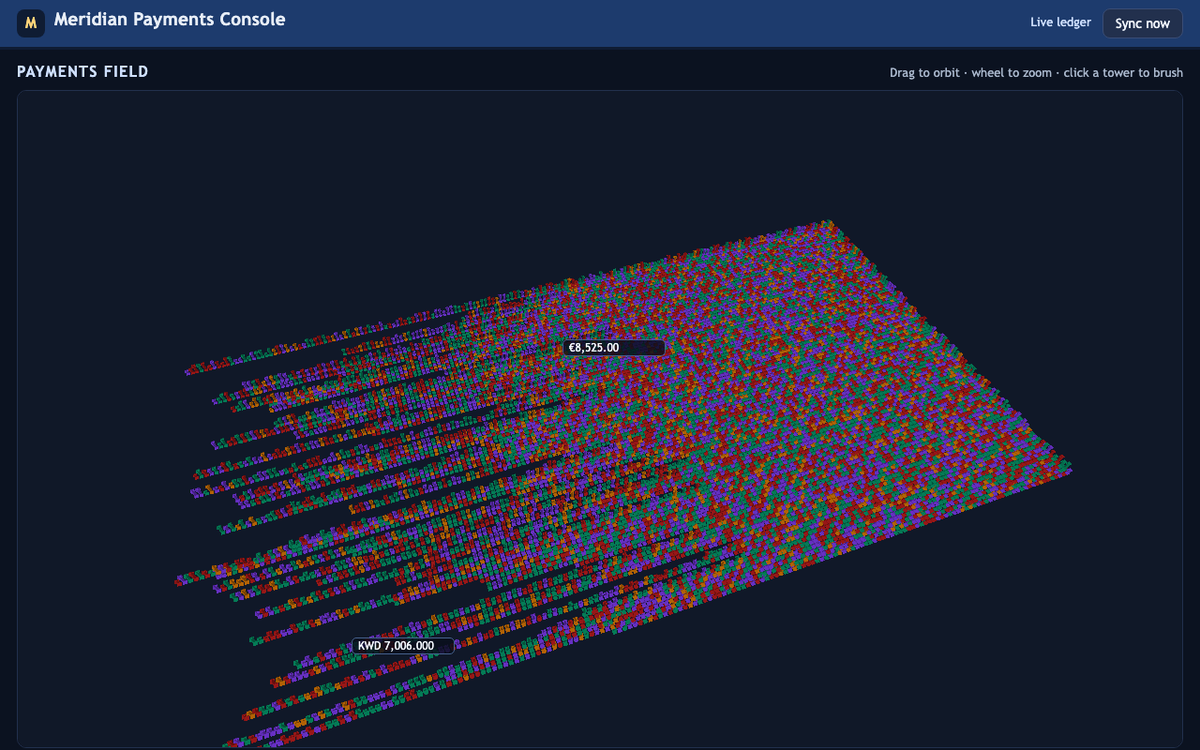Select the €8,525.00 tower label

coord(614,348)
